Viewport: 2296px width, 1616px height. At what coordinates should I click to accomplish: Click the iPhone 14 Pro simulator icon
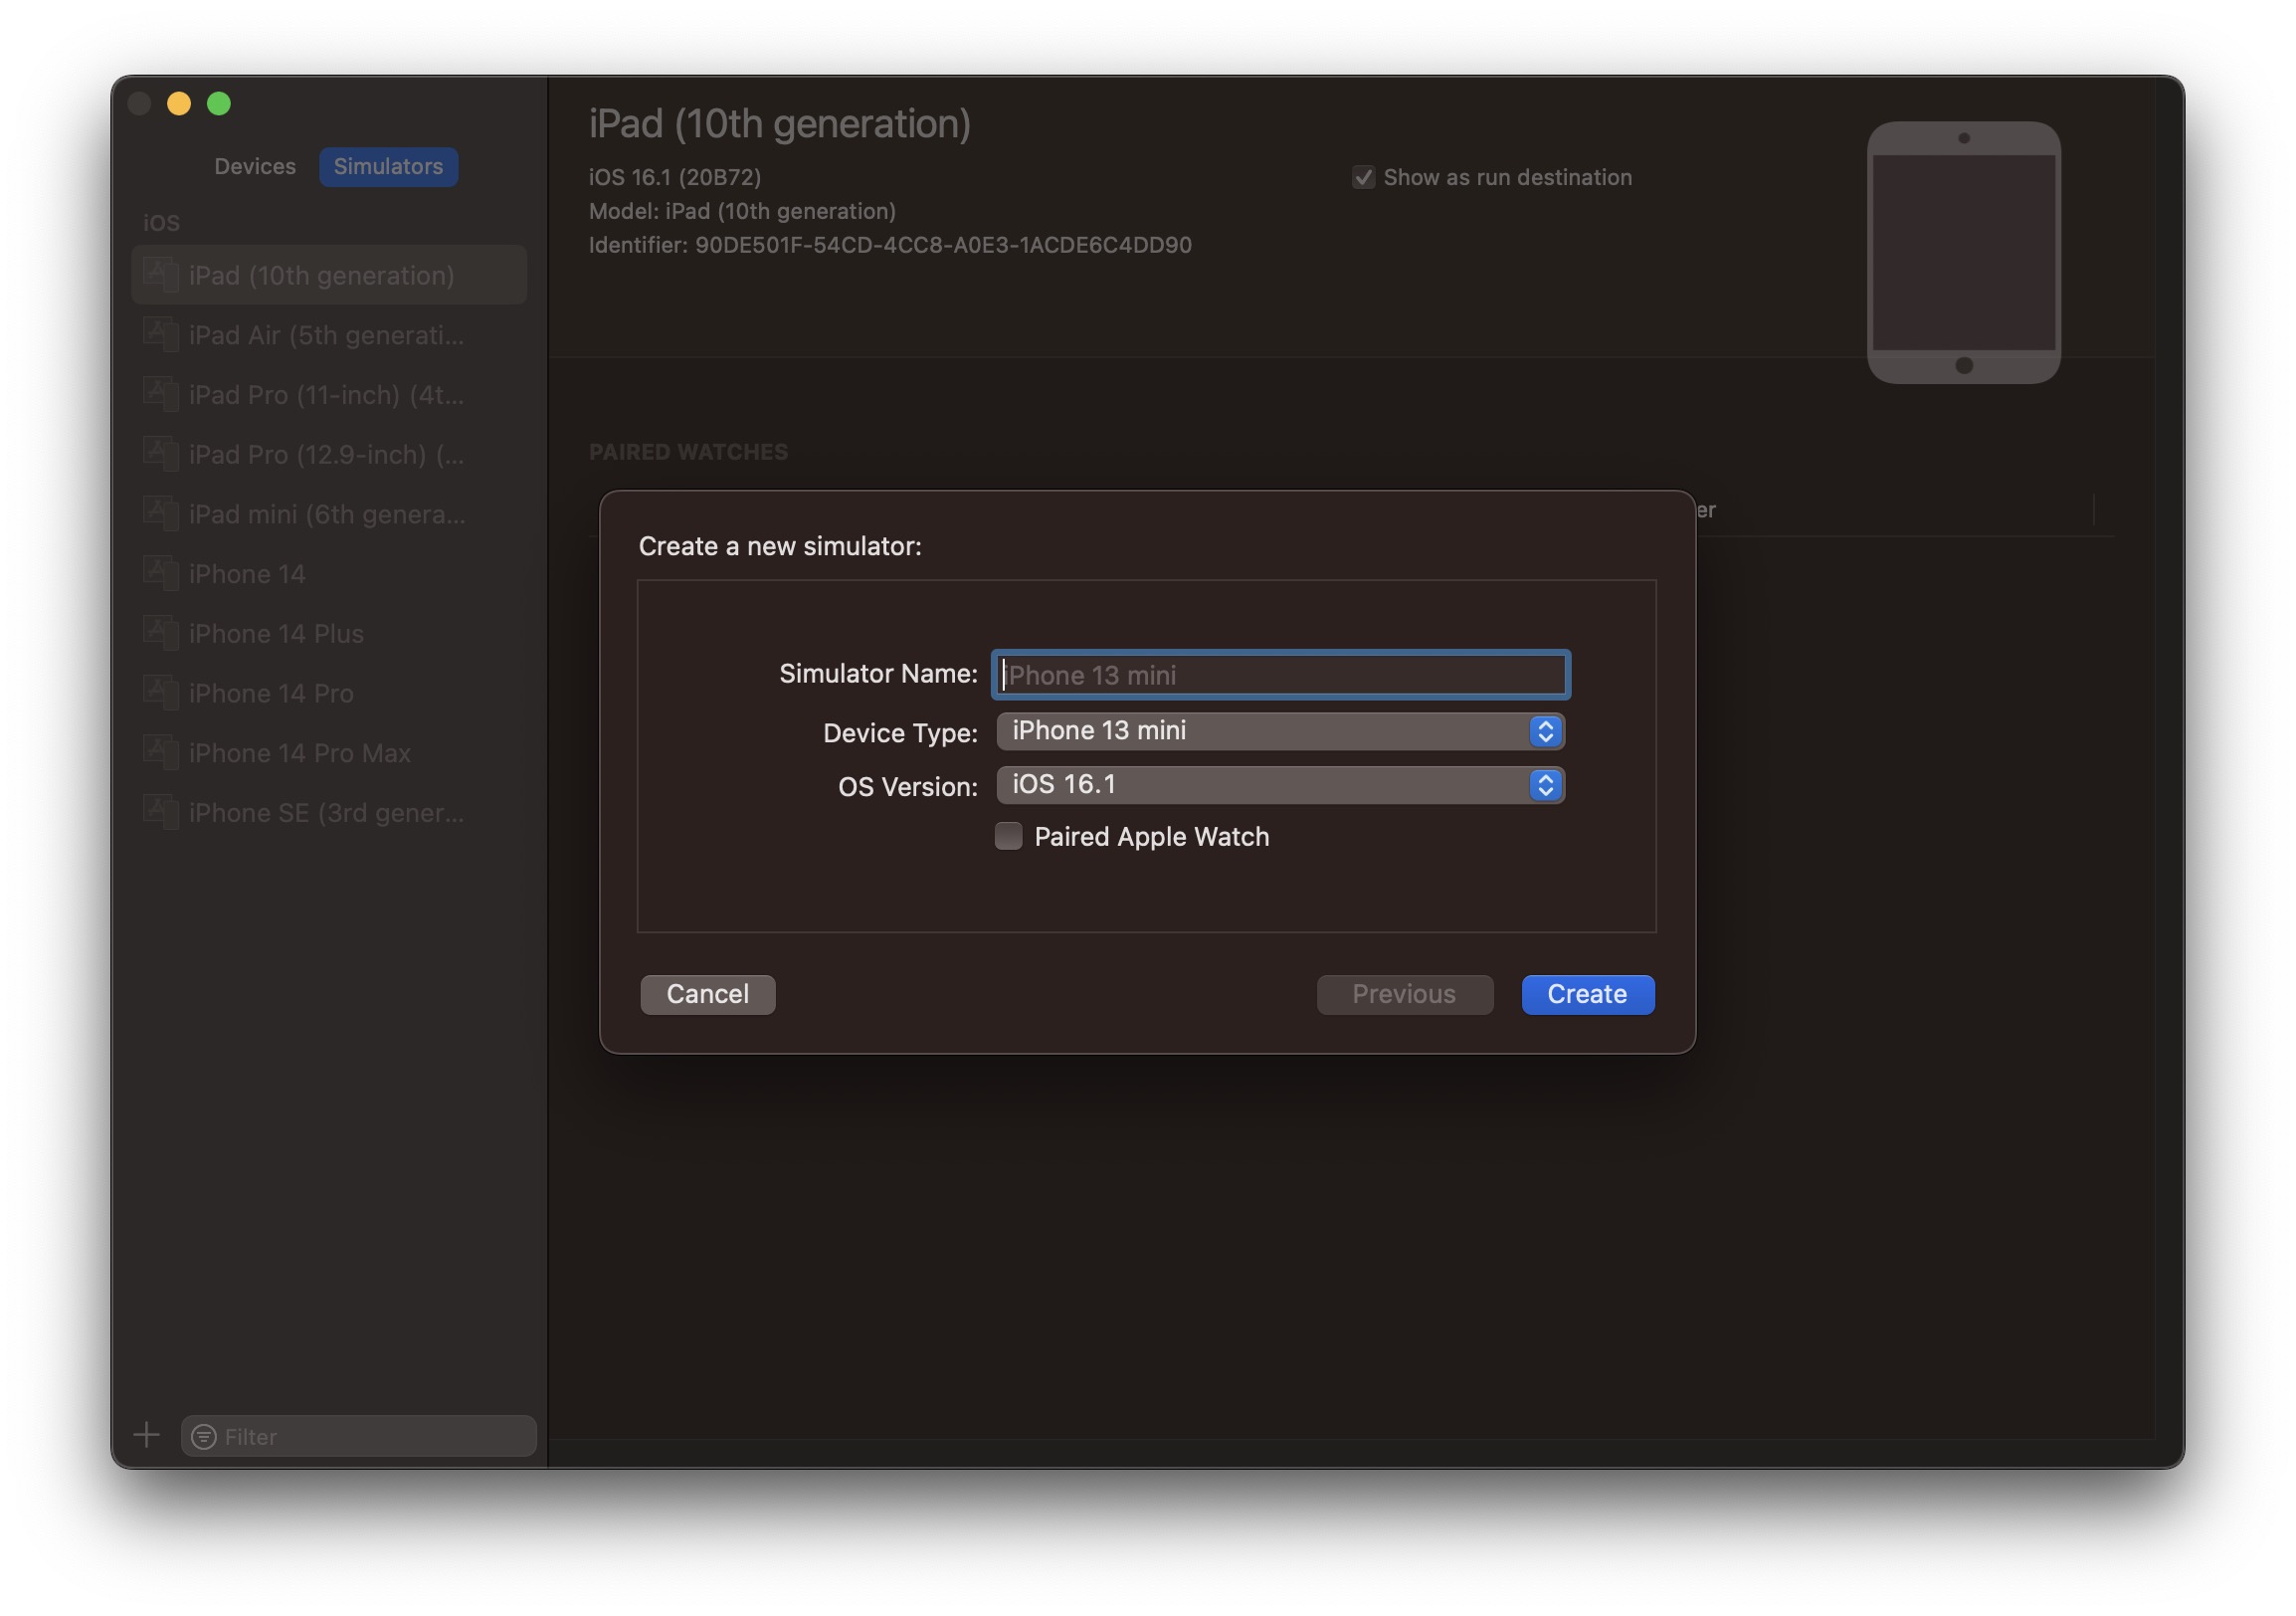pyautogui.click(x=160, y=692)
